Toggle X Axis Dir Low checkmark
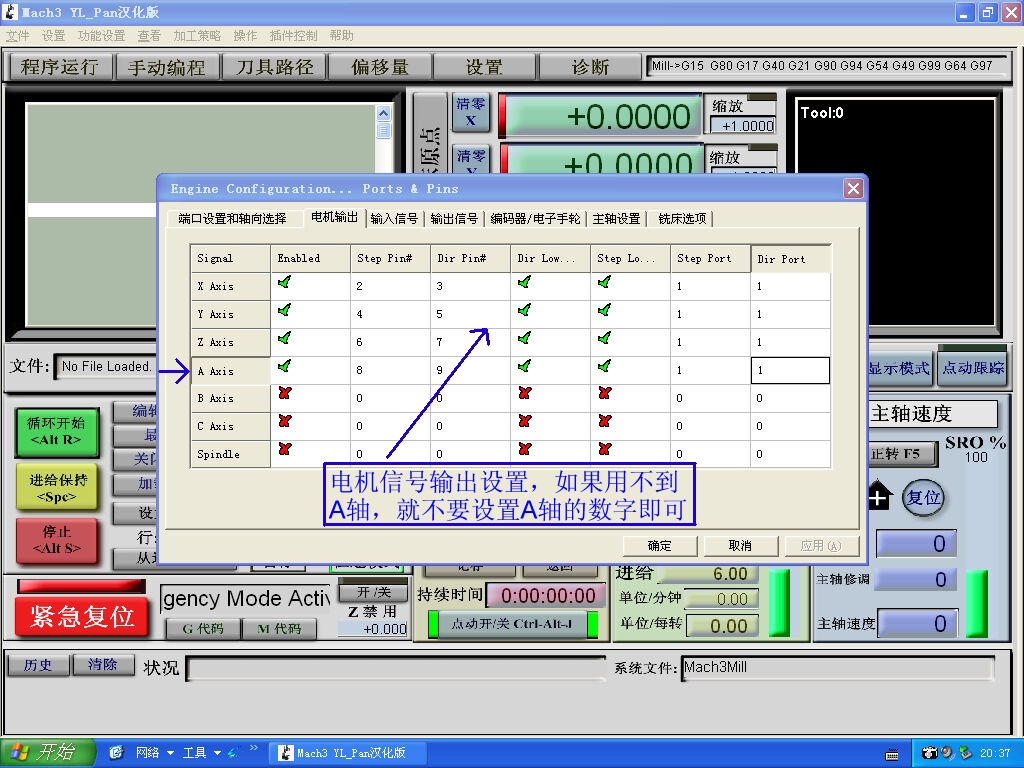The width and height of the screenshot is (1024, 768). pyautogui.click(x=524, y=282)
